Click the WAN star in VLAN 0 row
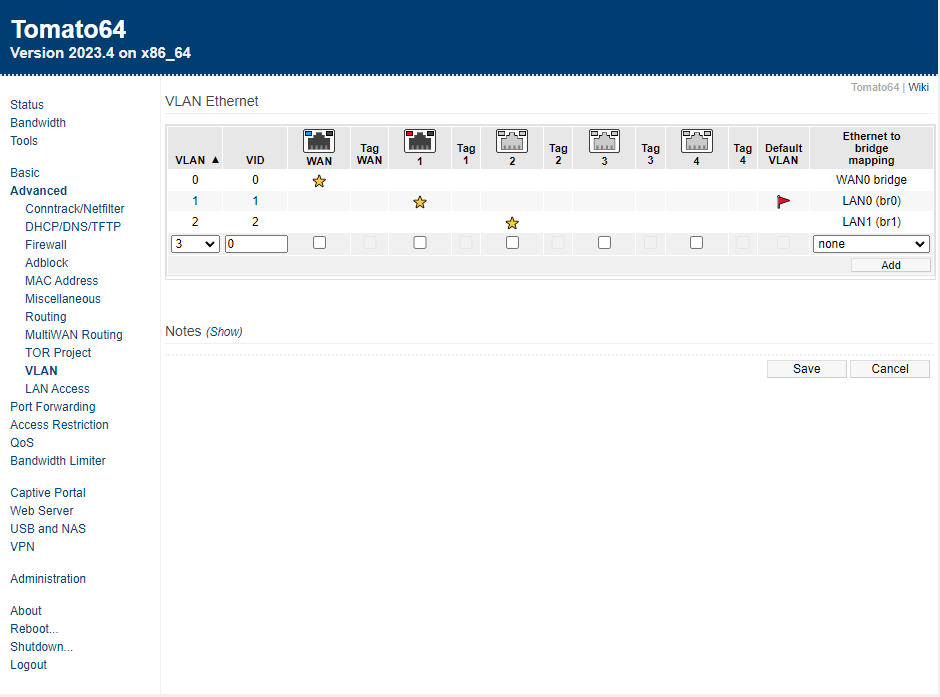 click(x=319, y=181)
